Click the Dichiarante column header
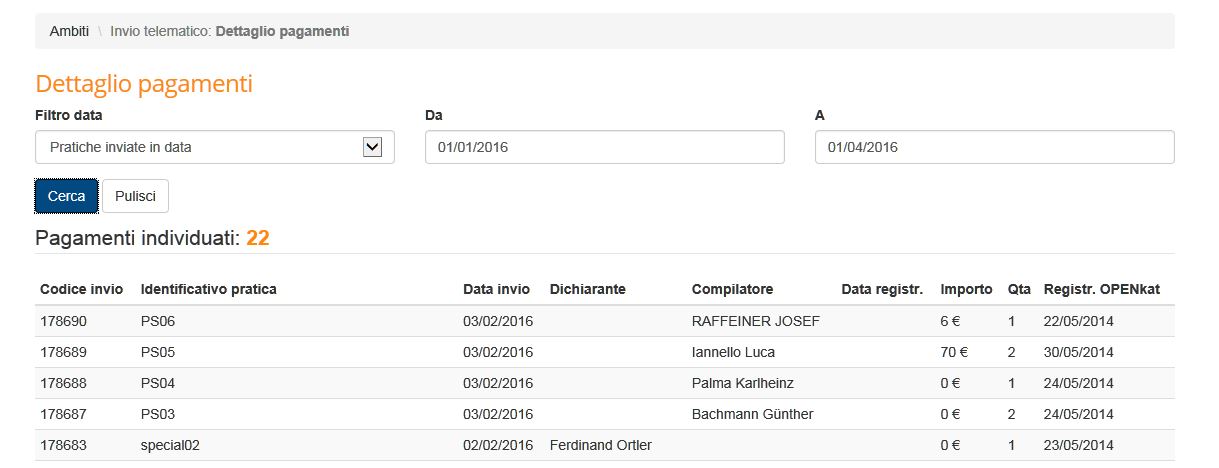 pyautogui.click(x=588, y=289)
